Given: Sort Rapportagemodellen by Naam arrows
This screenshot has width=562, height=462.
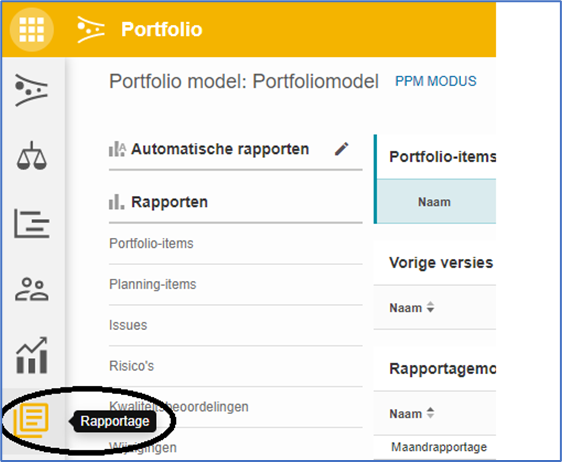Looking at the screenshot, I should click(430, 413).
